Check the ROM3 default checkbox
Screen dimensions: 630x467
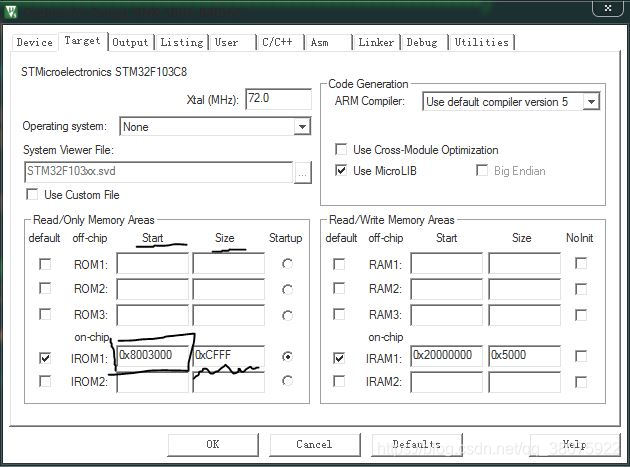[45, 314]
